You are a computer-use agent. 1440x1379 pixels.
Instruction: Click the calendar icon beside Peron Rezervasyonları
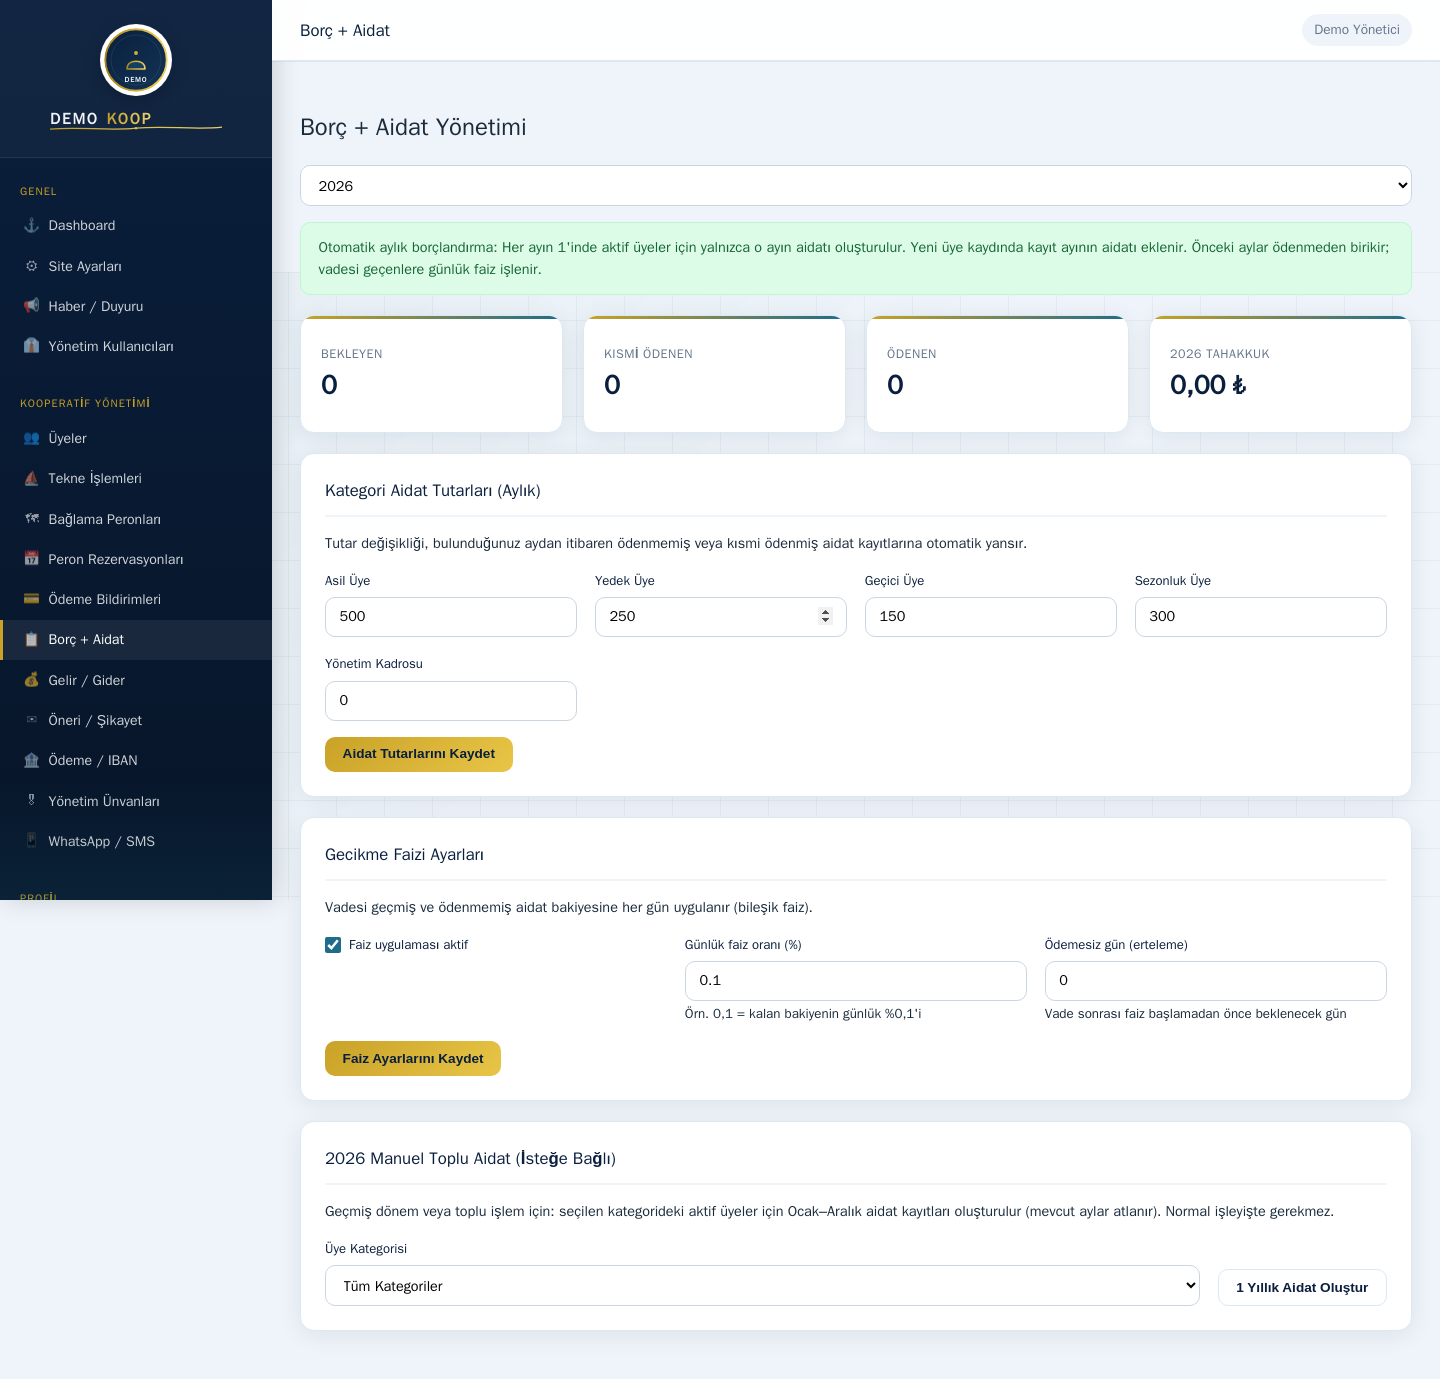point(32,559)
